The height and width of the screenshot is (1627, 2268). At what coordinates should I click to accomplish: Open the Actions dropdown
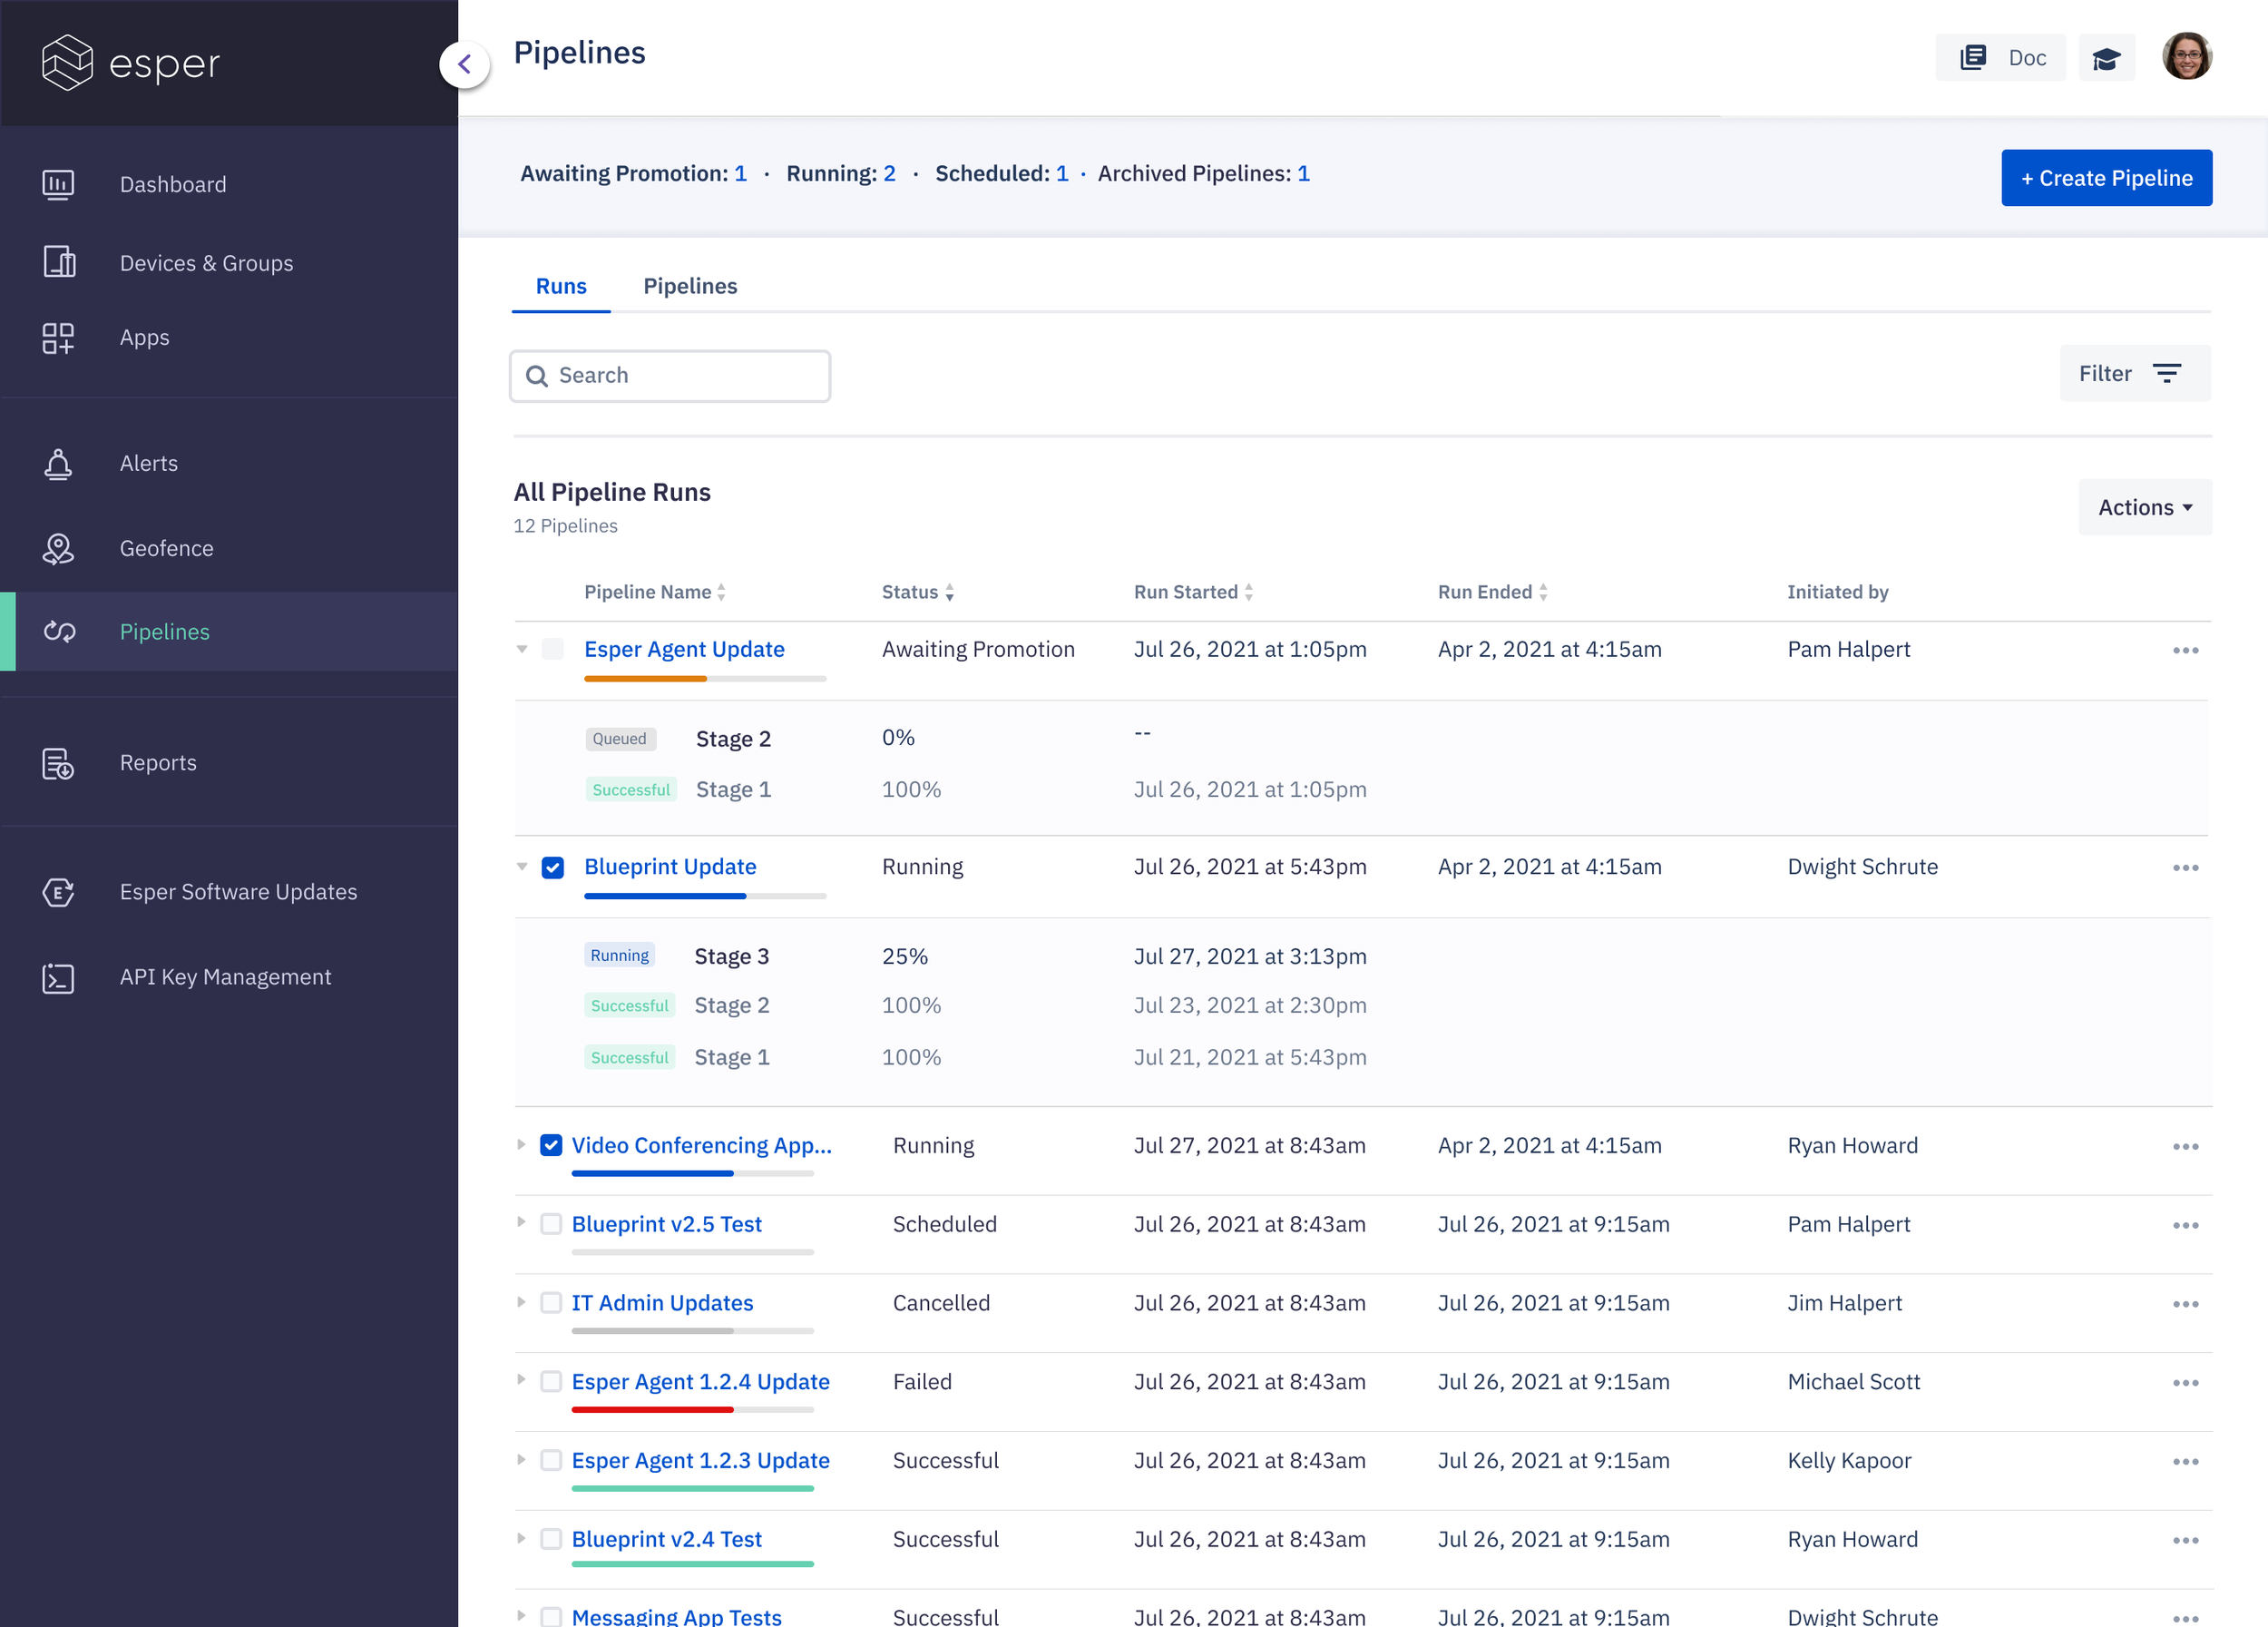2144,508
